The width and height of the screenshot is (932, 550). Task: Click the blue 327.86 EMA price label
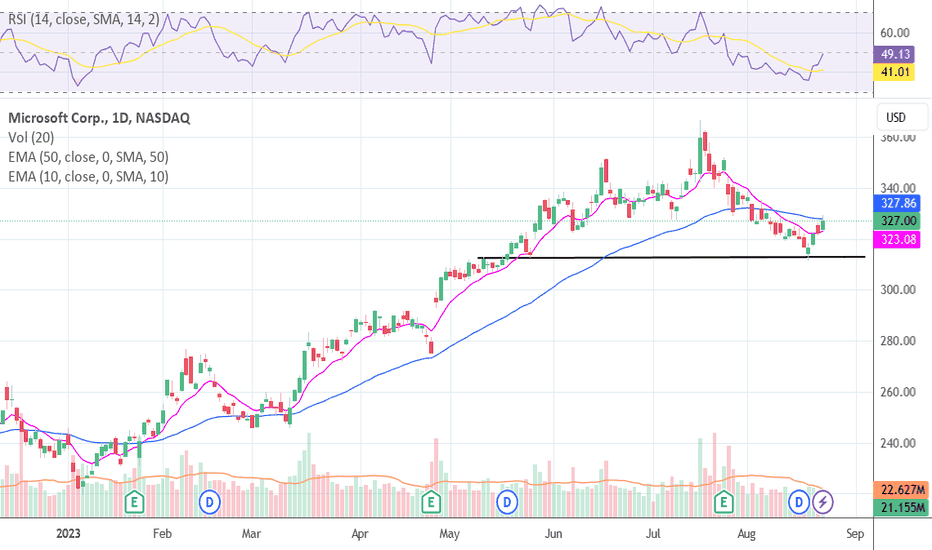coord(898,203)
